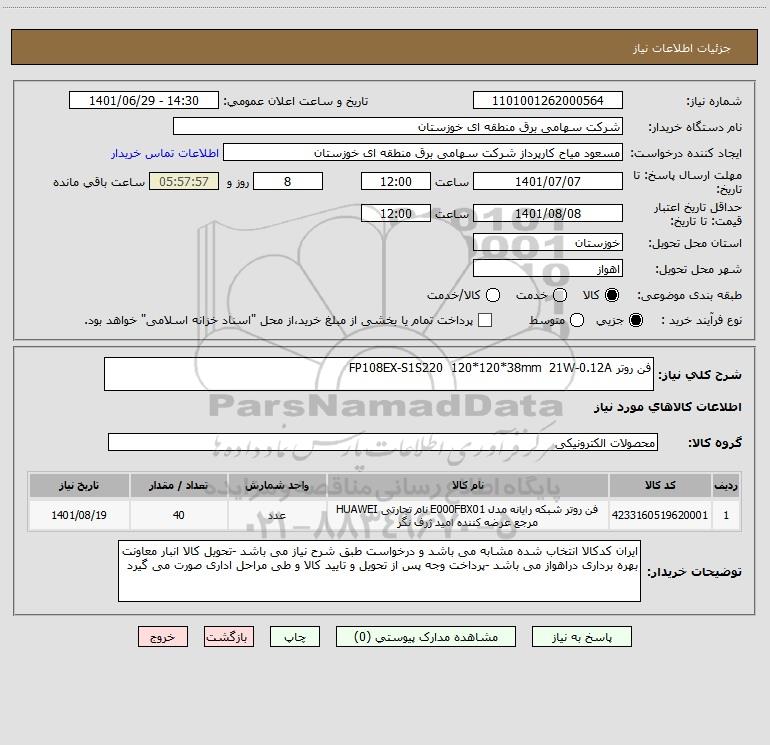770x745 pixels.
Task: Select the کالا radio button
Action: 612,295
